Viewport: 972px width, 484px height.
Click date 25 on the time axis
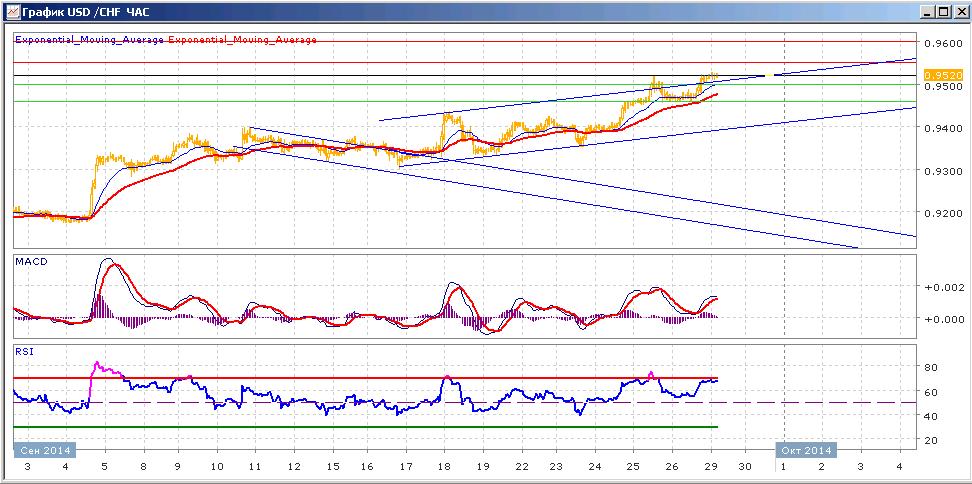pyautogui.click(x=633, y=466)
